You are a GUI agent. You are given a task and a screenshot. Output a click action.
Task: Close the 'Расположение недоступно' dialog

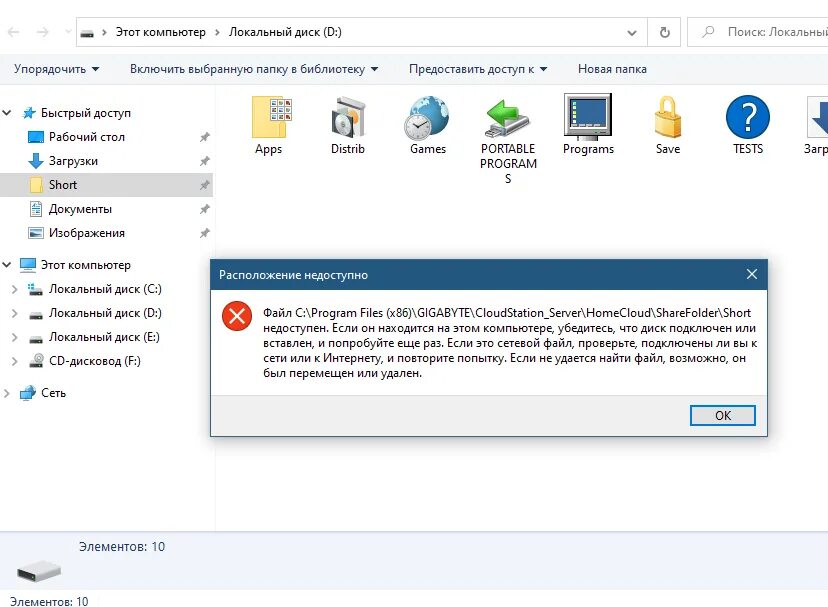[752, 274]
